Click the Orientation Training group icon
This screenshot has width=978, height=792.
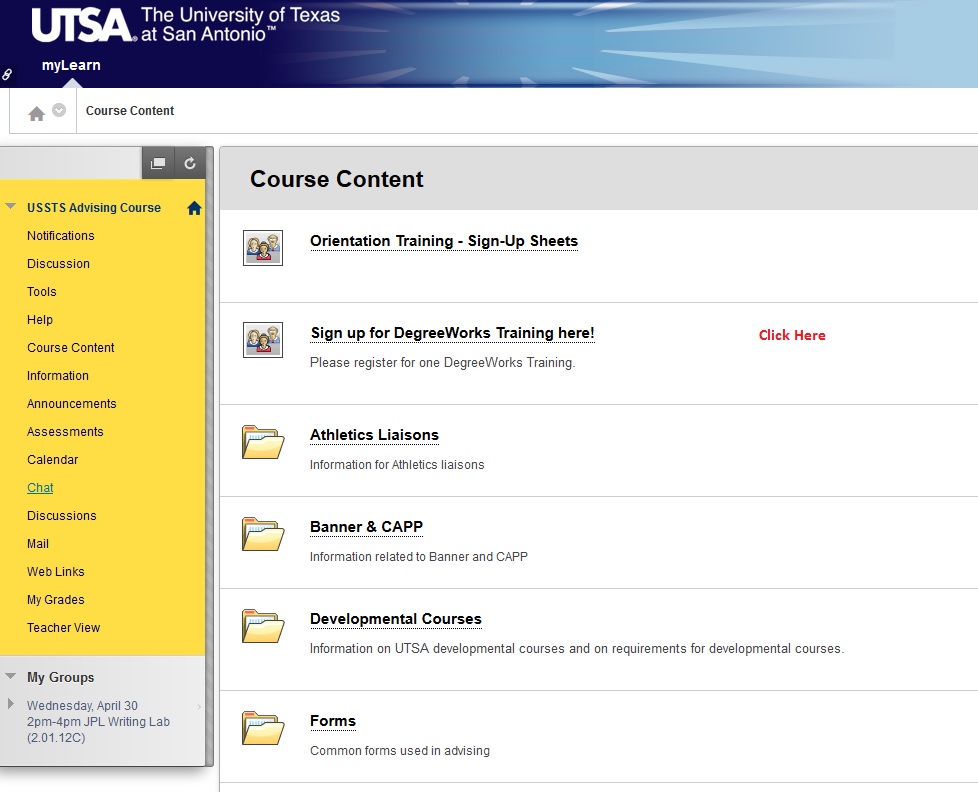click(263, 247)
